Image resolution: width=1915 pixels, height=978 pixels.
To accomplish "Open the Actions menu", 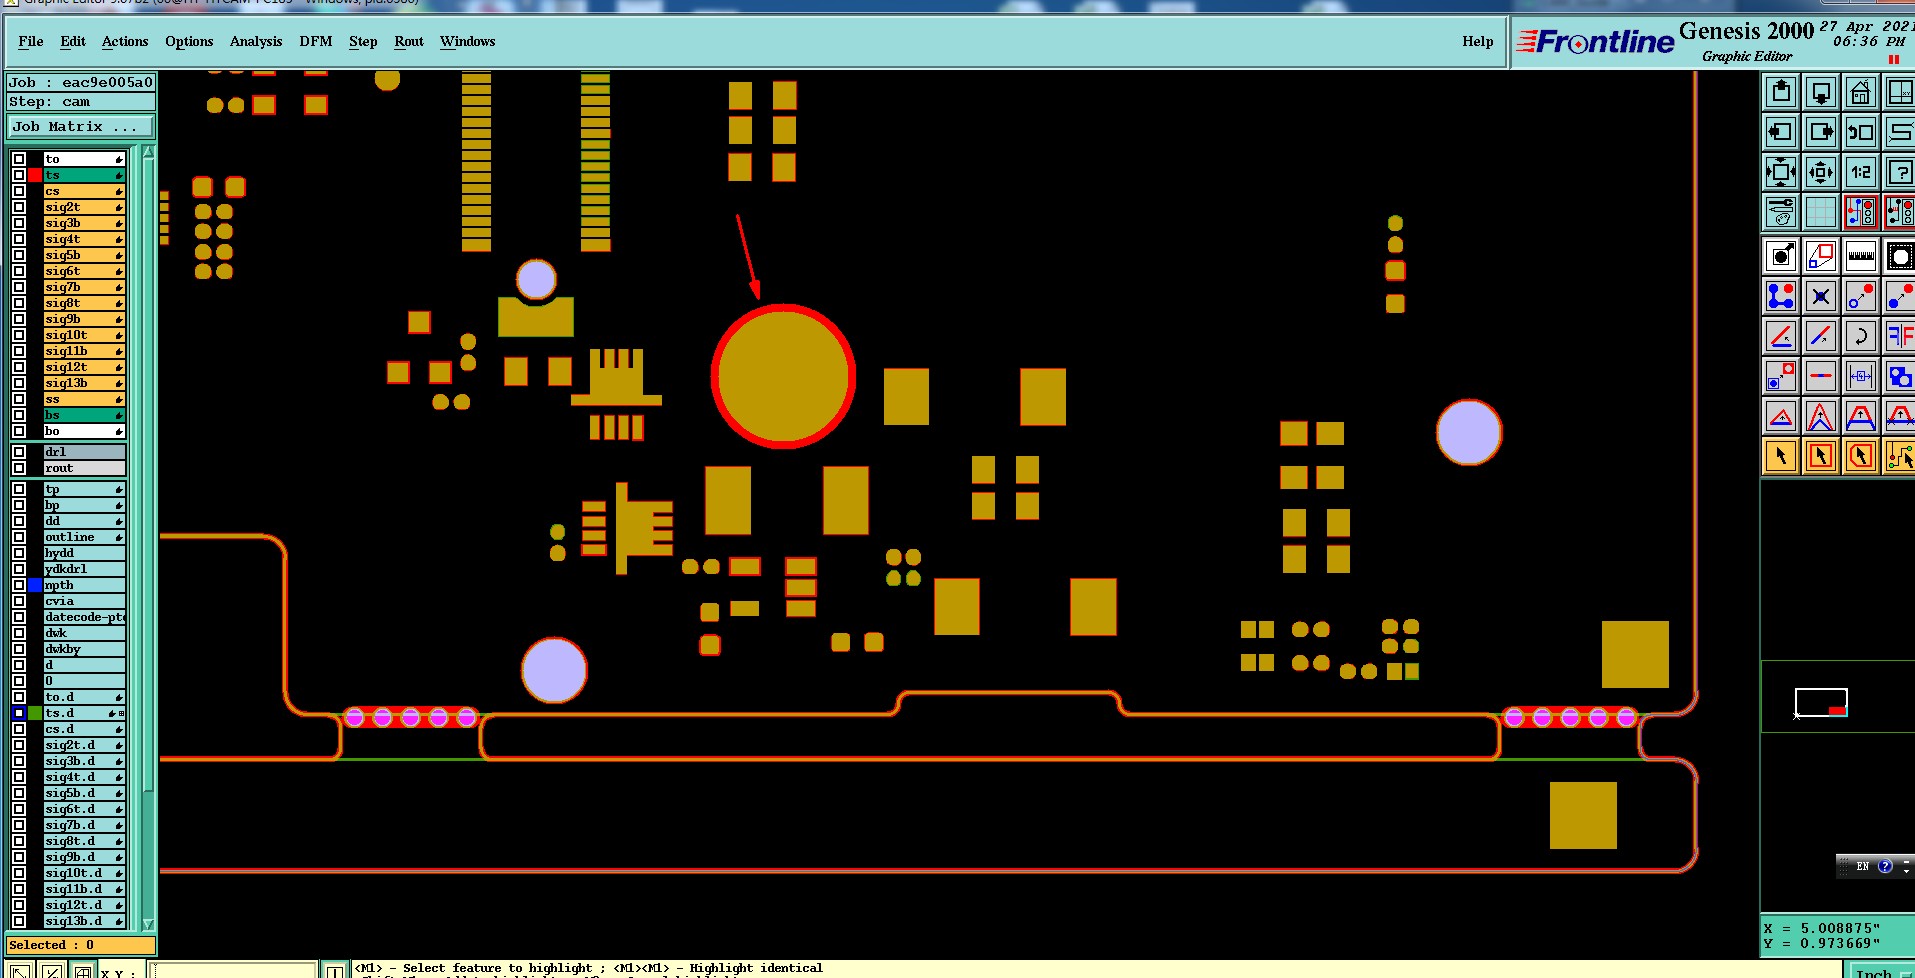I will click(x=125, y=41).
